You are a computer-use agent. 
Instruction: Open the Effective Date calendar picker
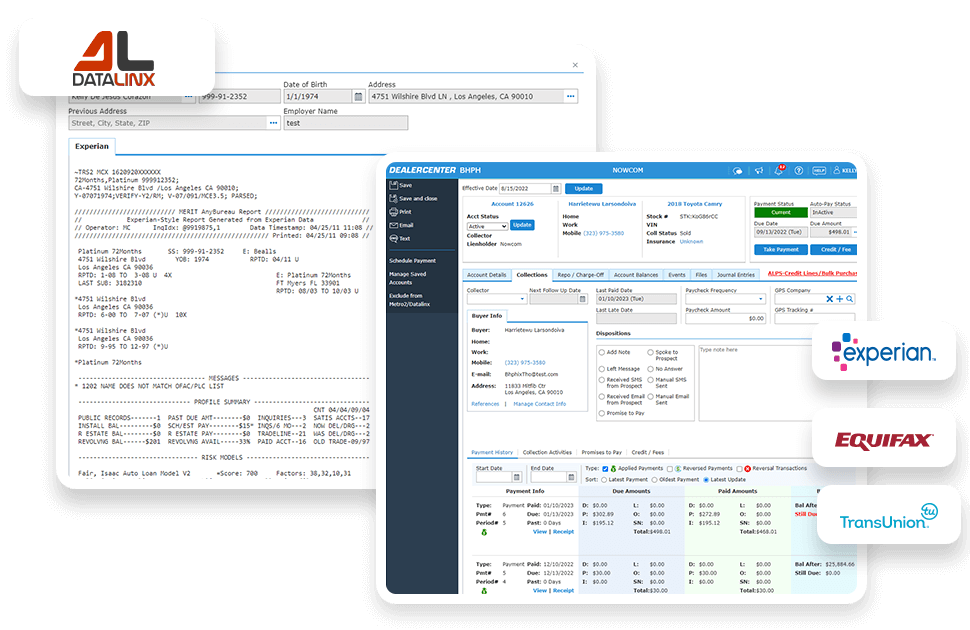pyautogui.click(x=556, y=189)
